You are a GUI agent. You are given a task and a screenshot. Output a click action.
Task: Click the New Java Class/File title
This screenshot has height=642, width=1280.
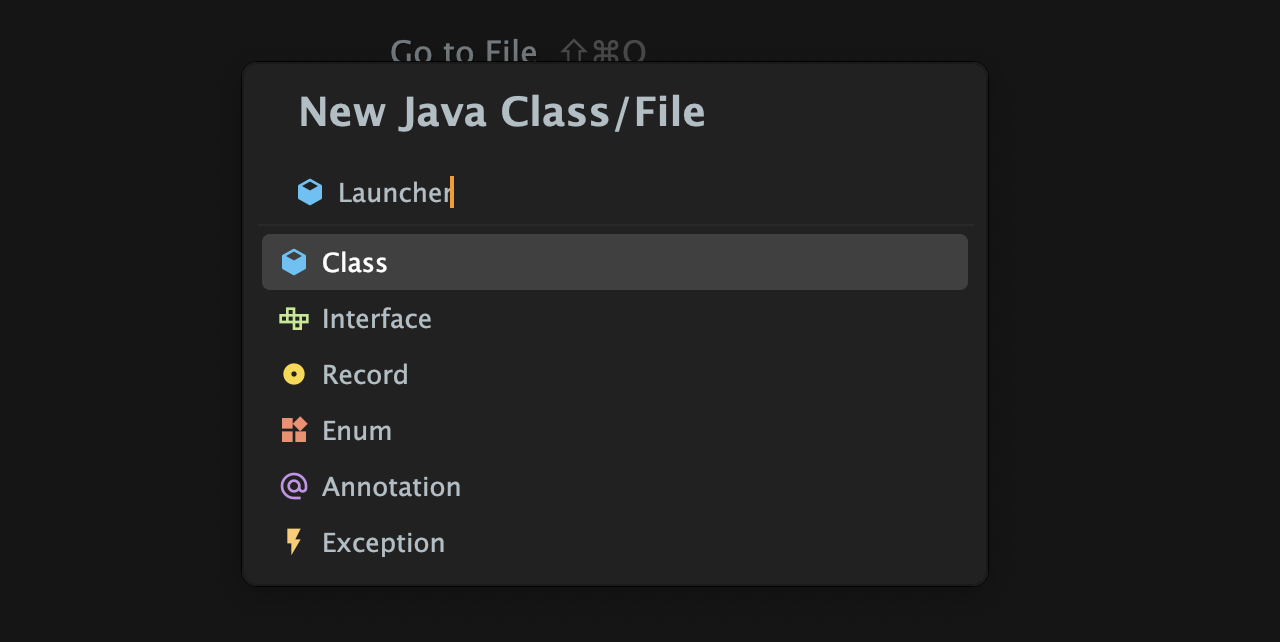(x=502, y=112)
